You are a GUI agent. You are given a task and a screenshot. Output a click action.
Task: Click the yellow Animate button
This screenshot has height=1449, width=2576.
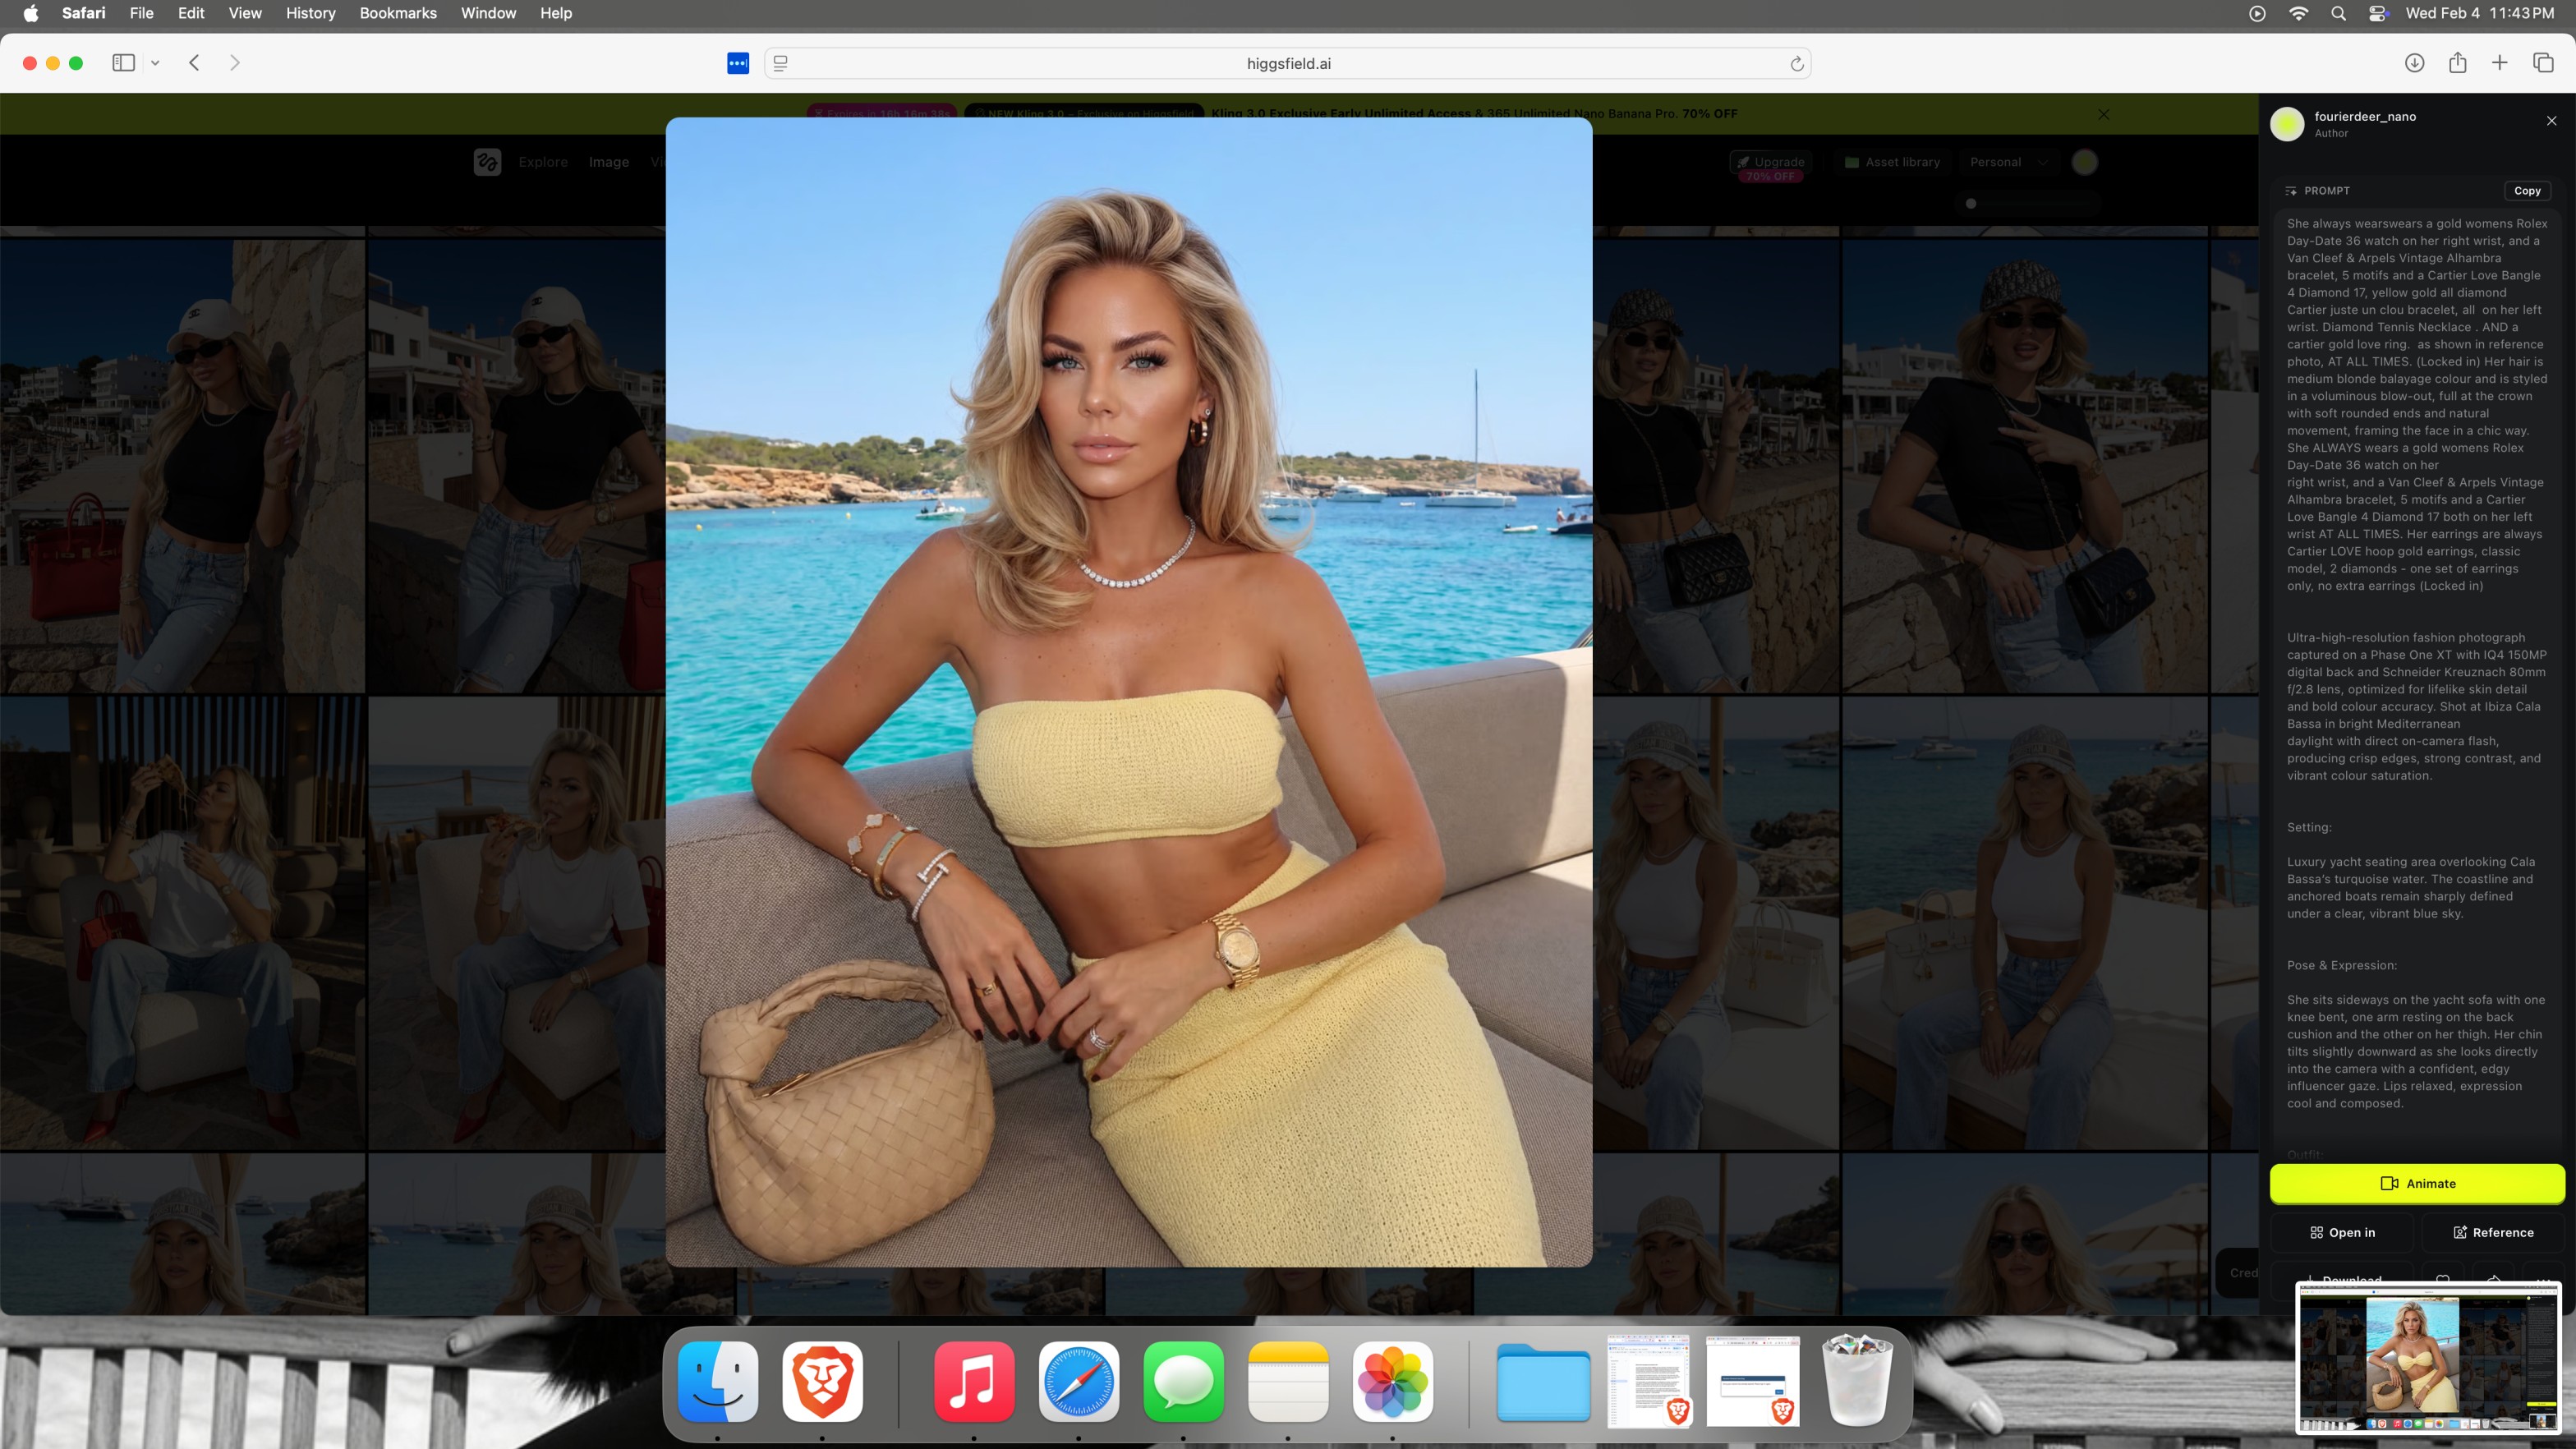(x=2417, y=1183)
